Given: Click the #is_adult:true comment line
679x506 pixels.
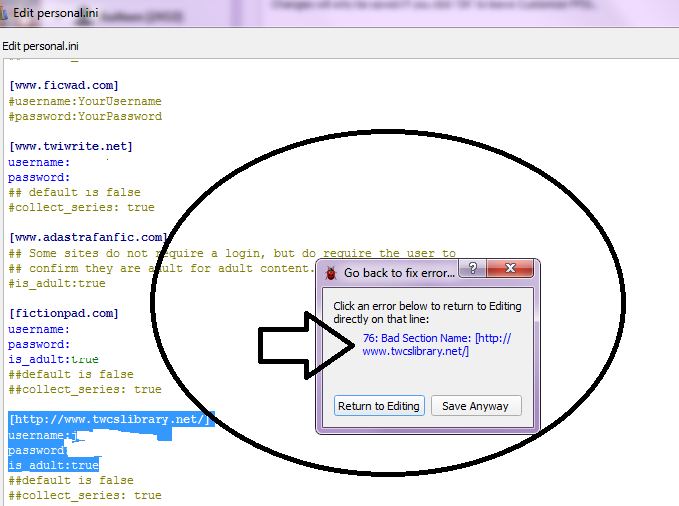Looking at the screenshot, I should point(57,283).
